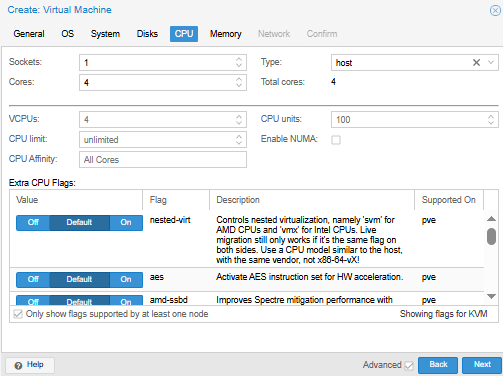This screenshot has width=503, height=376.
Task: Select the amd-ssbd flag name
Action: click(x=169, y=300)
